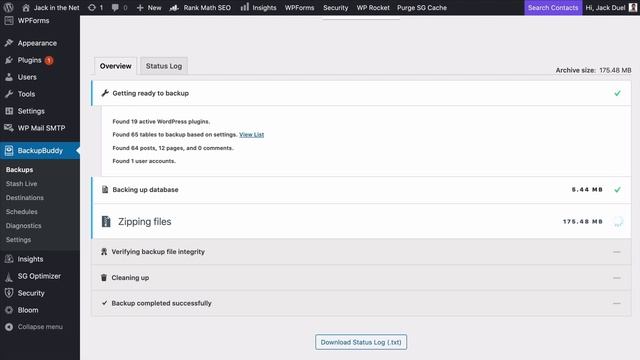Click the Security shield icon in sidebar
The image size is (640, 360).
click(9, 293)
